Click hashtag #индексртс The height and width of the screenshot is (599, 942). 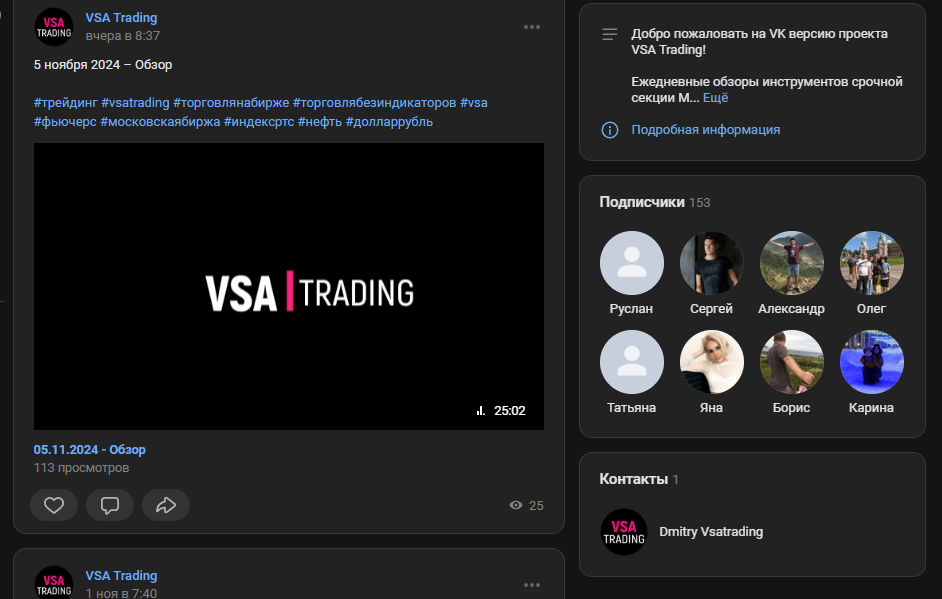tap(259, 121)
